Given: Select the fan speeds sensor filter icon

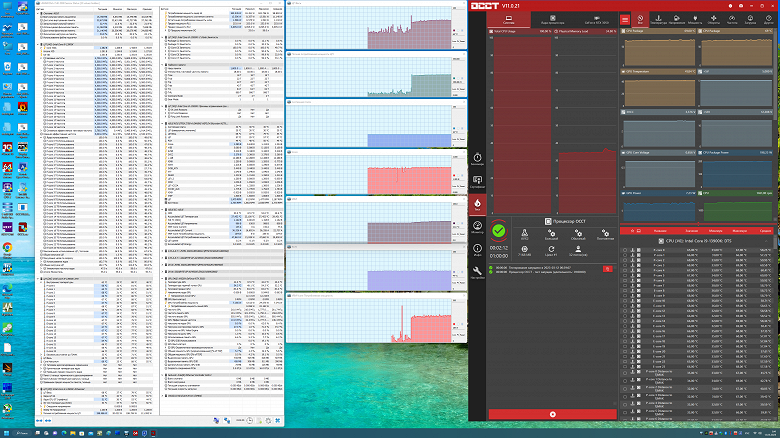Looking at the screenshot, I should 713,19.
